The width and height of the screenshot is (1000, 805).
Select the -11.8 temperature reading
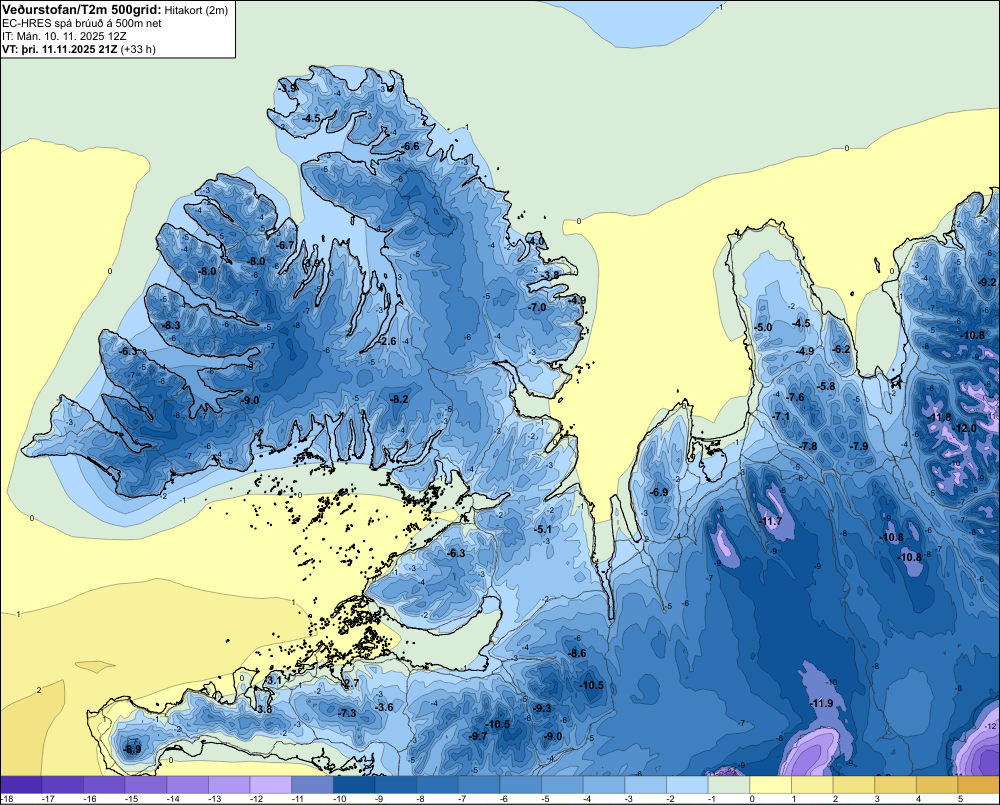pyautogui.click(x=941, y=418)
